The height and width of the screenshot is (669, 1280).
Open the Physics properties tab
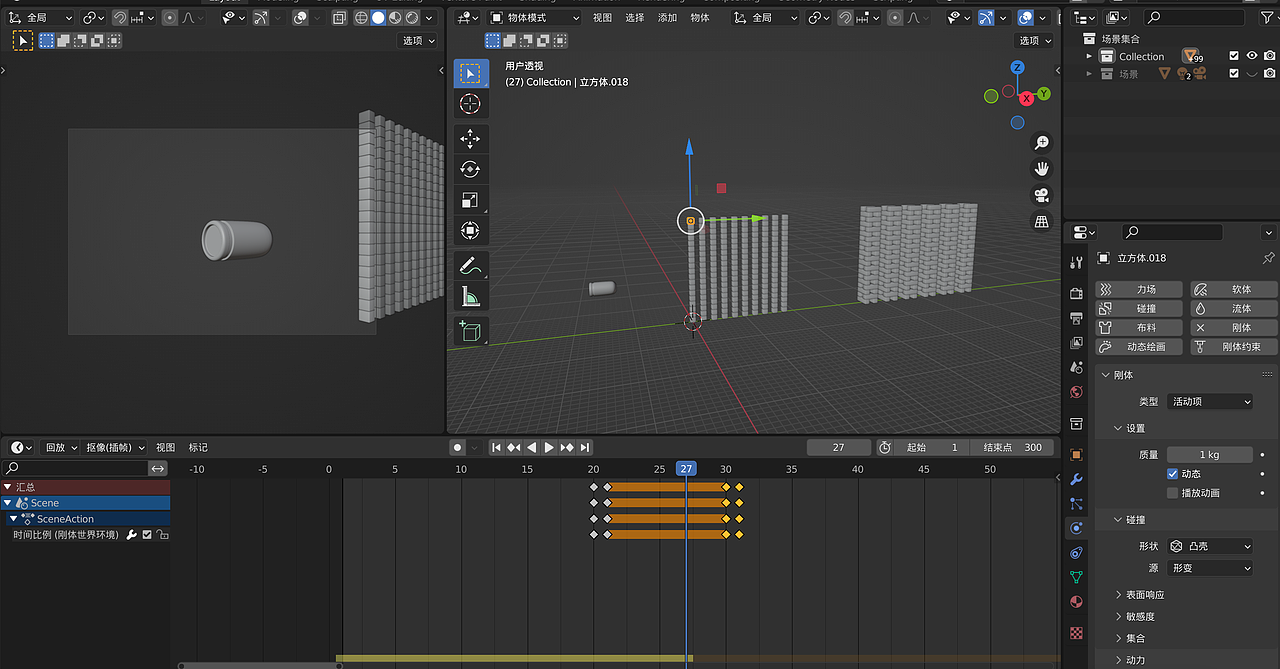coord(1076,528)
